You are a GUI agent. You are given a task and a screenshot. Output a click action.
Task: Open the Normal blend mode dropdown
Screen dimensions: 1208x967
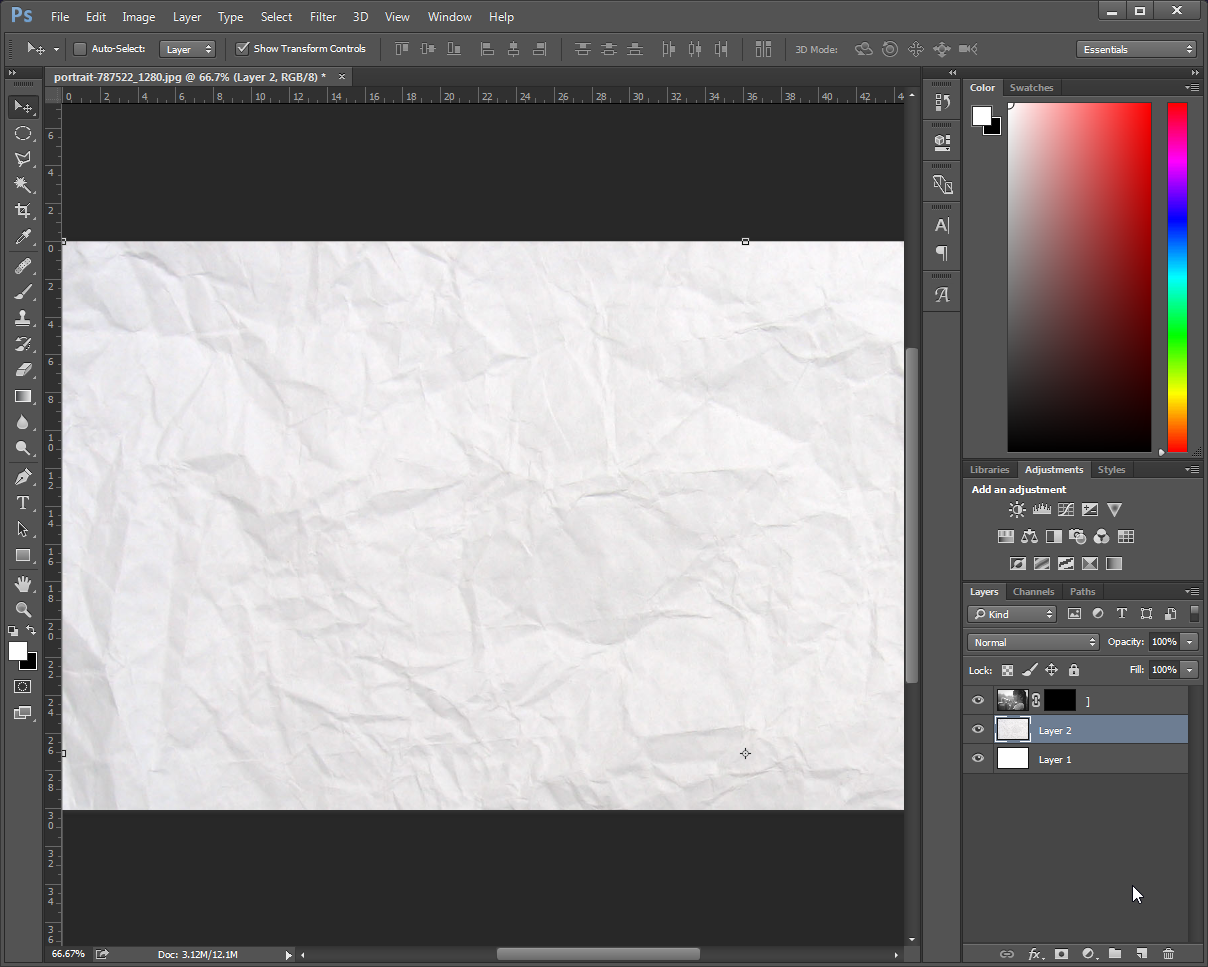coord(1033,642)
